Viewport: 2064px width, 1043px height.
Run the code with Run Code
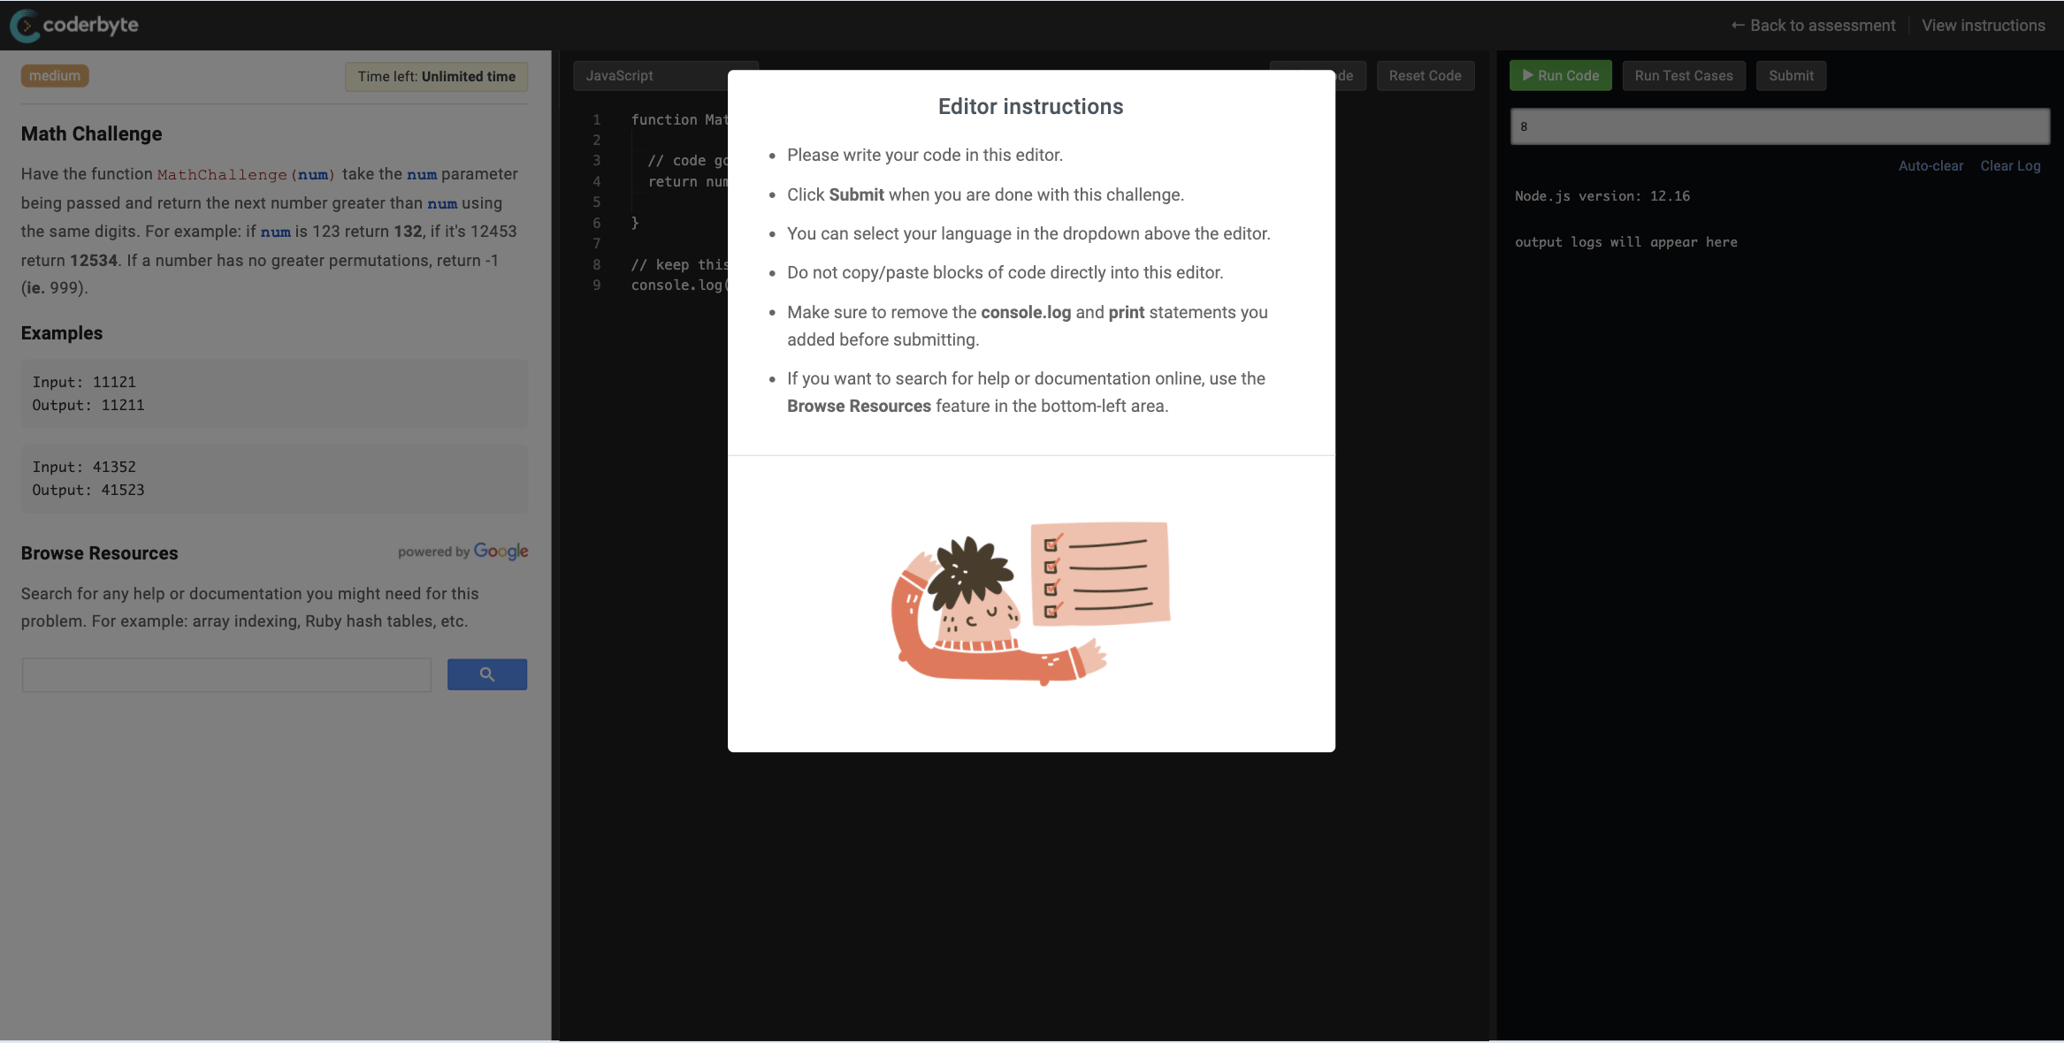(x=1560, y=75)
